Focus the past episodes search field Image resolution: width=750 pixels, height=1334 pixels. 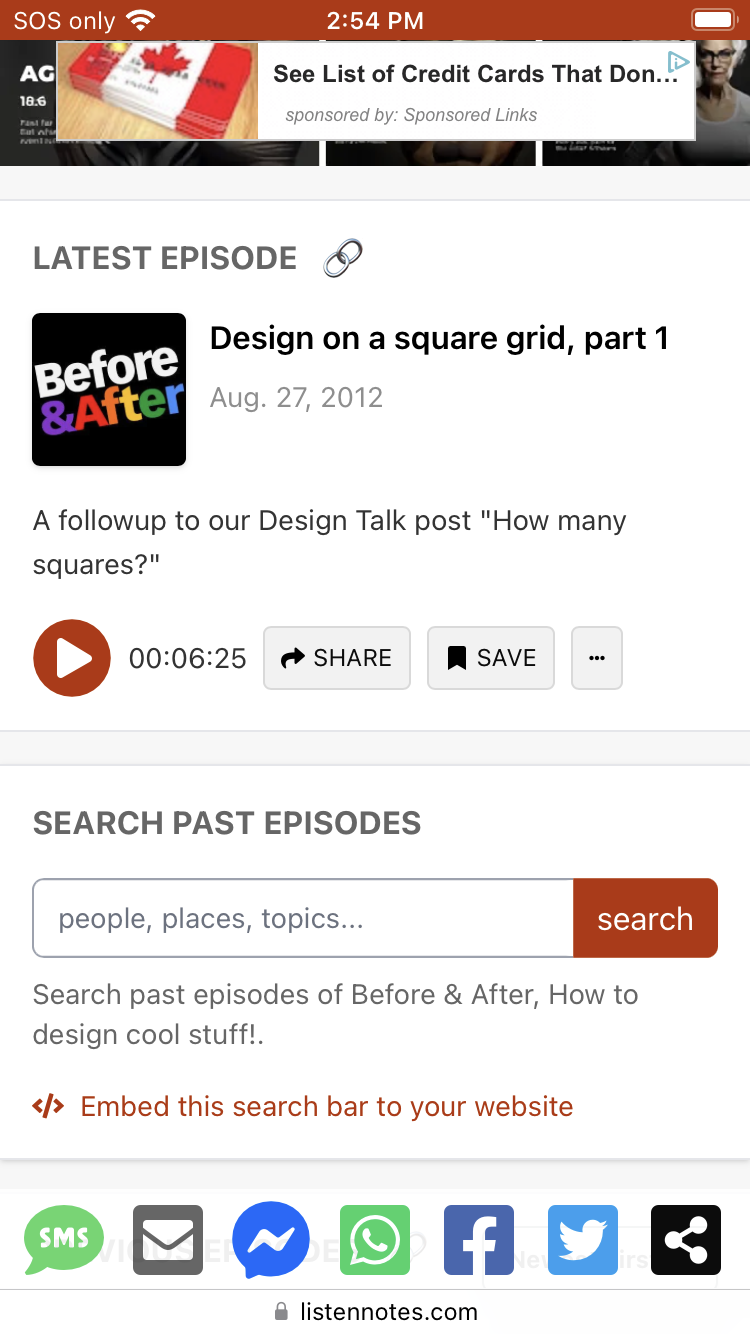[x=303, y=918]
